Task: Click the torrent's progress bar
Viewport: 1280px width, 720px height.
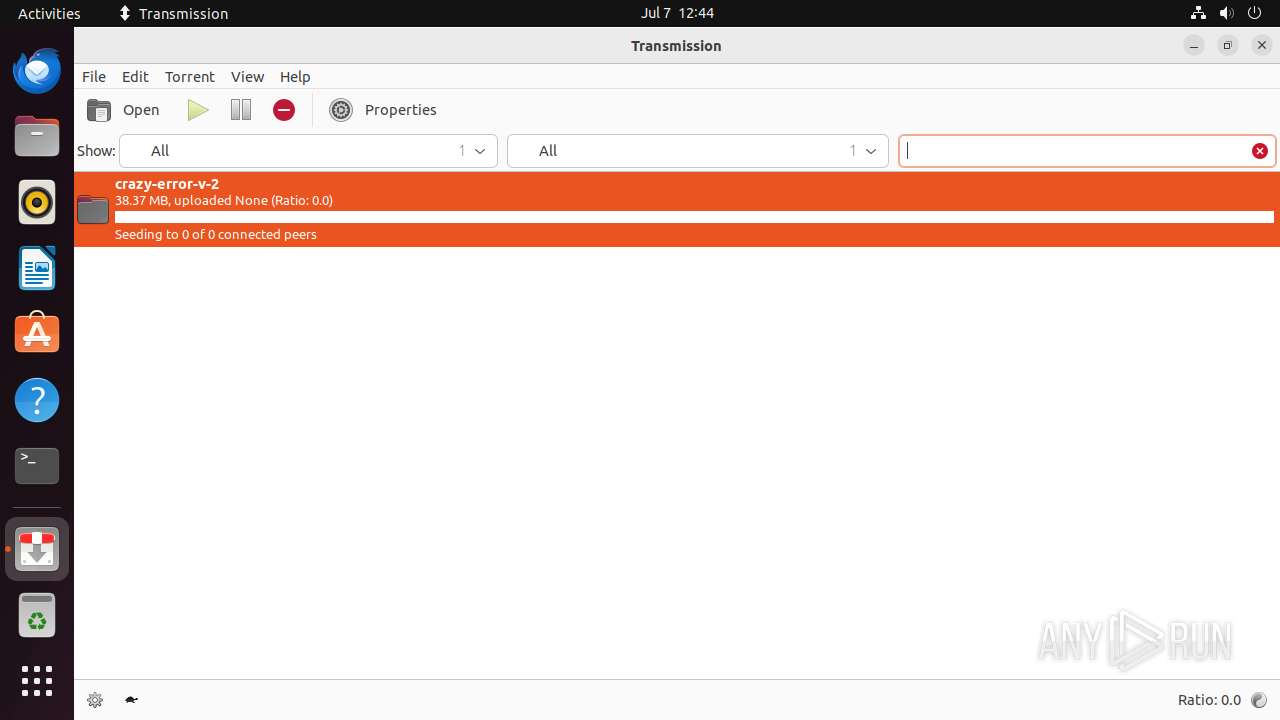Action: 694,217
